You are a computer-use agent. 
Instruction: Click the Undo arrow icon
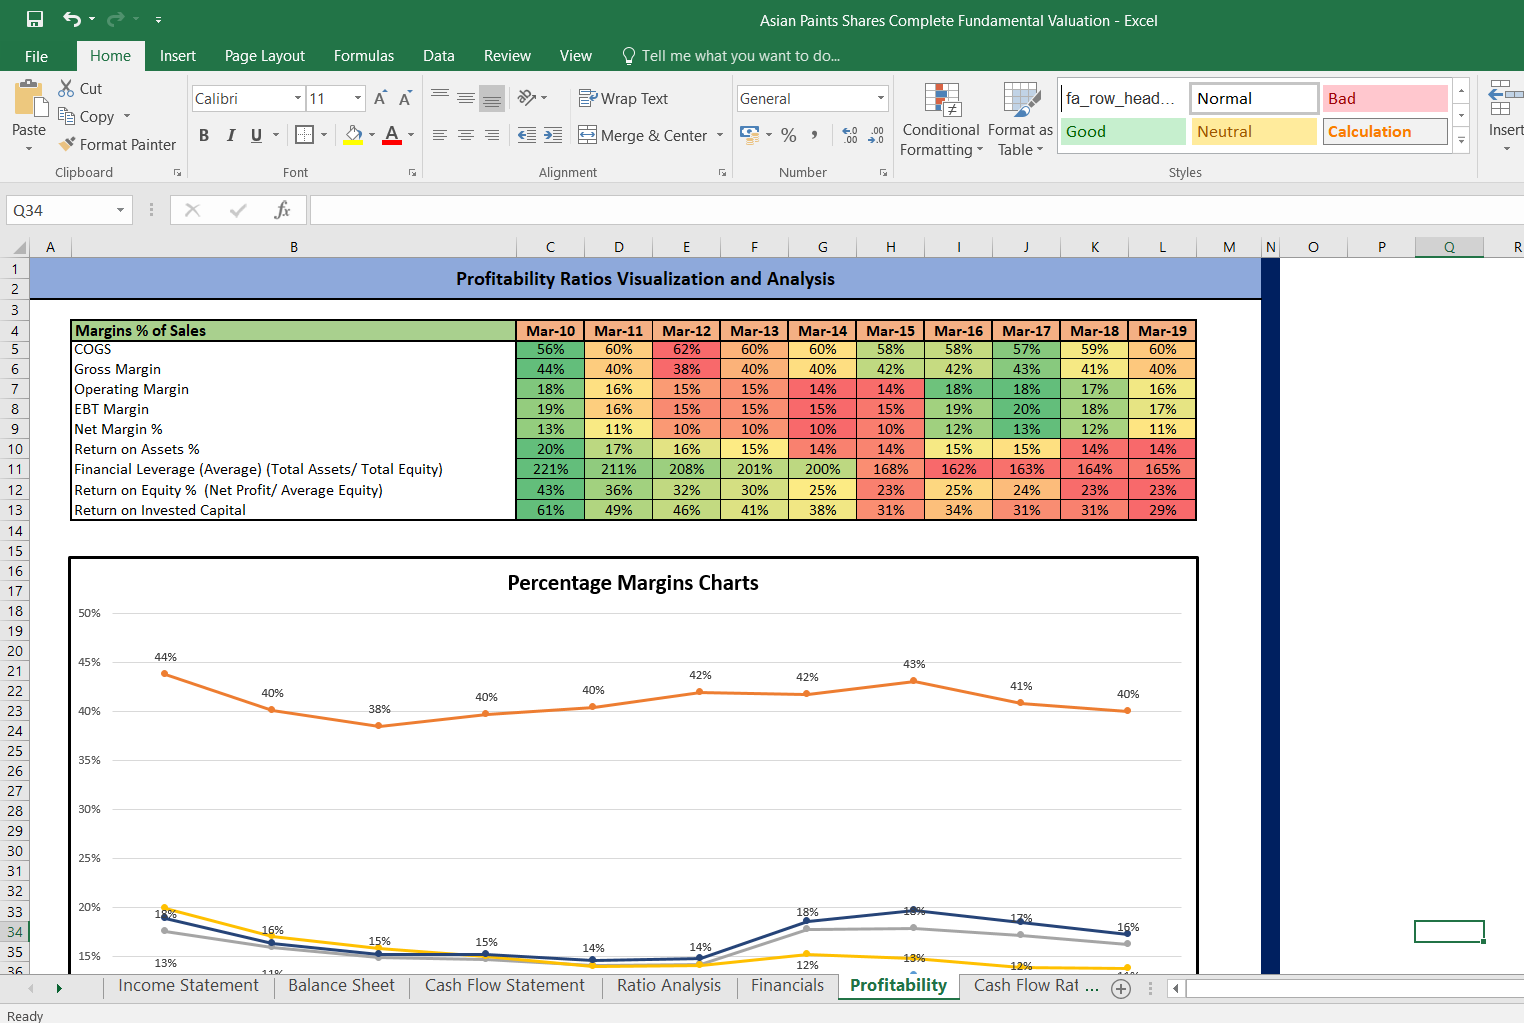point(72,19)
